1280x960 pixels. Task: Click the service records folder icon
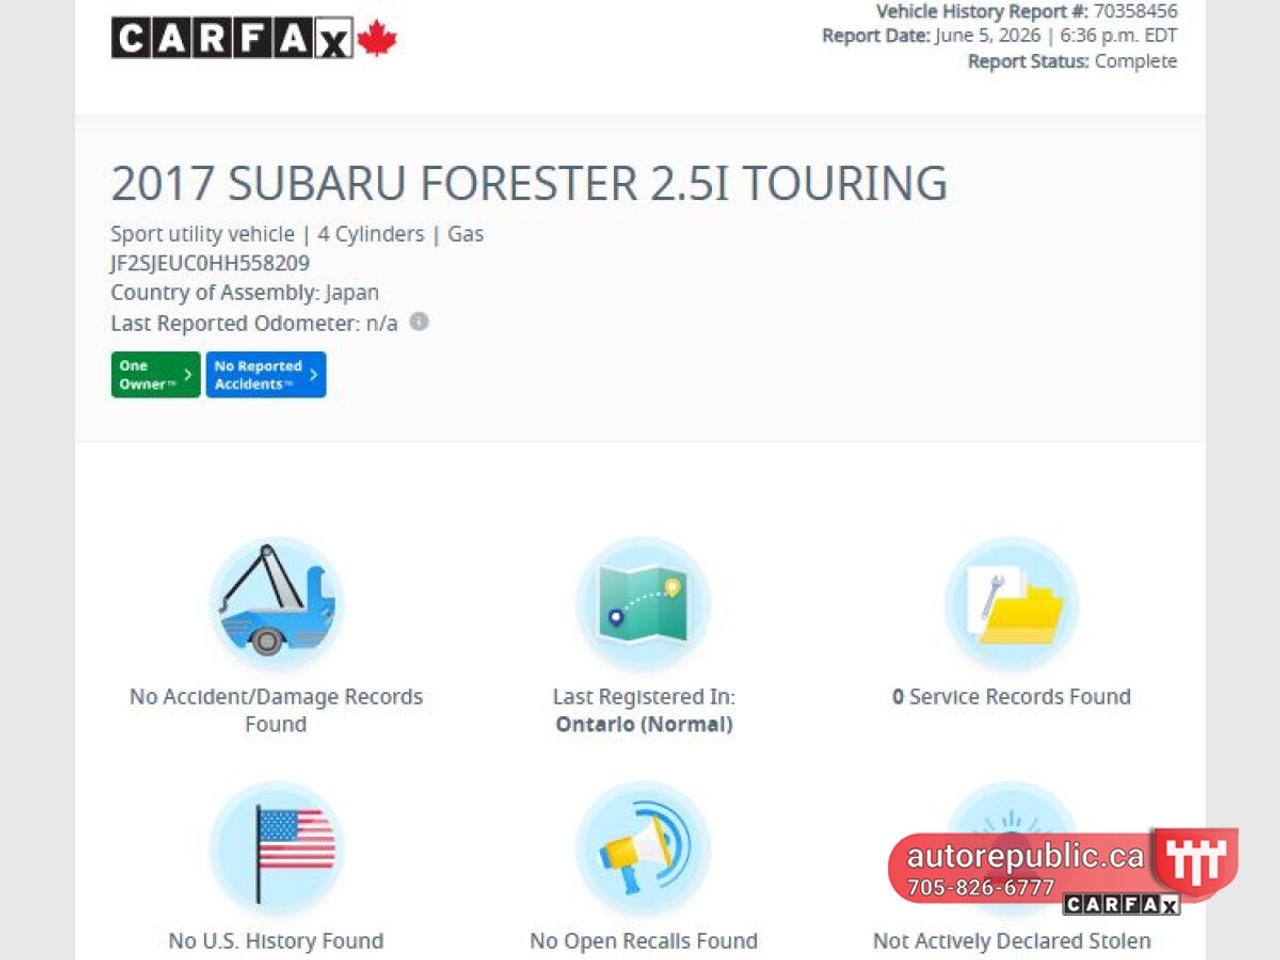1012,603
